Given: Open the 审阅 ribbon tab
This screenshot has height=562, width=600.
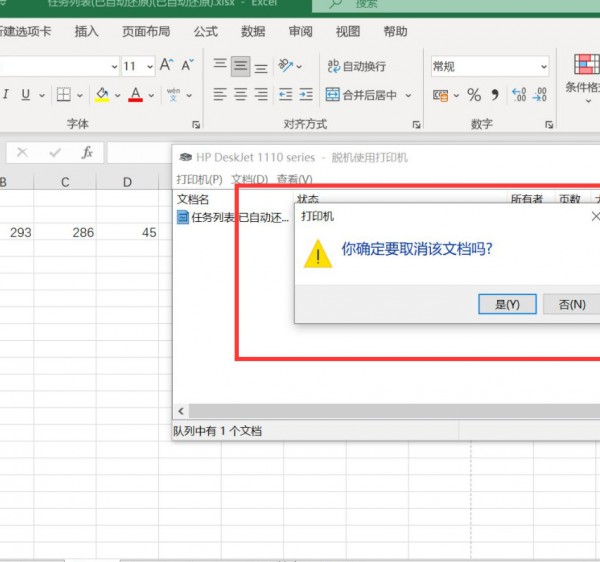Looking at the screenshot, I should [x=301, y=31].
